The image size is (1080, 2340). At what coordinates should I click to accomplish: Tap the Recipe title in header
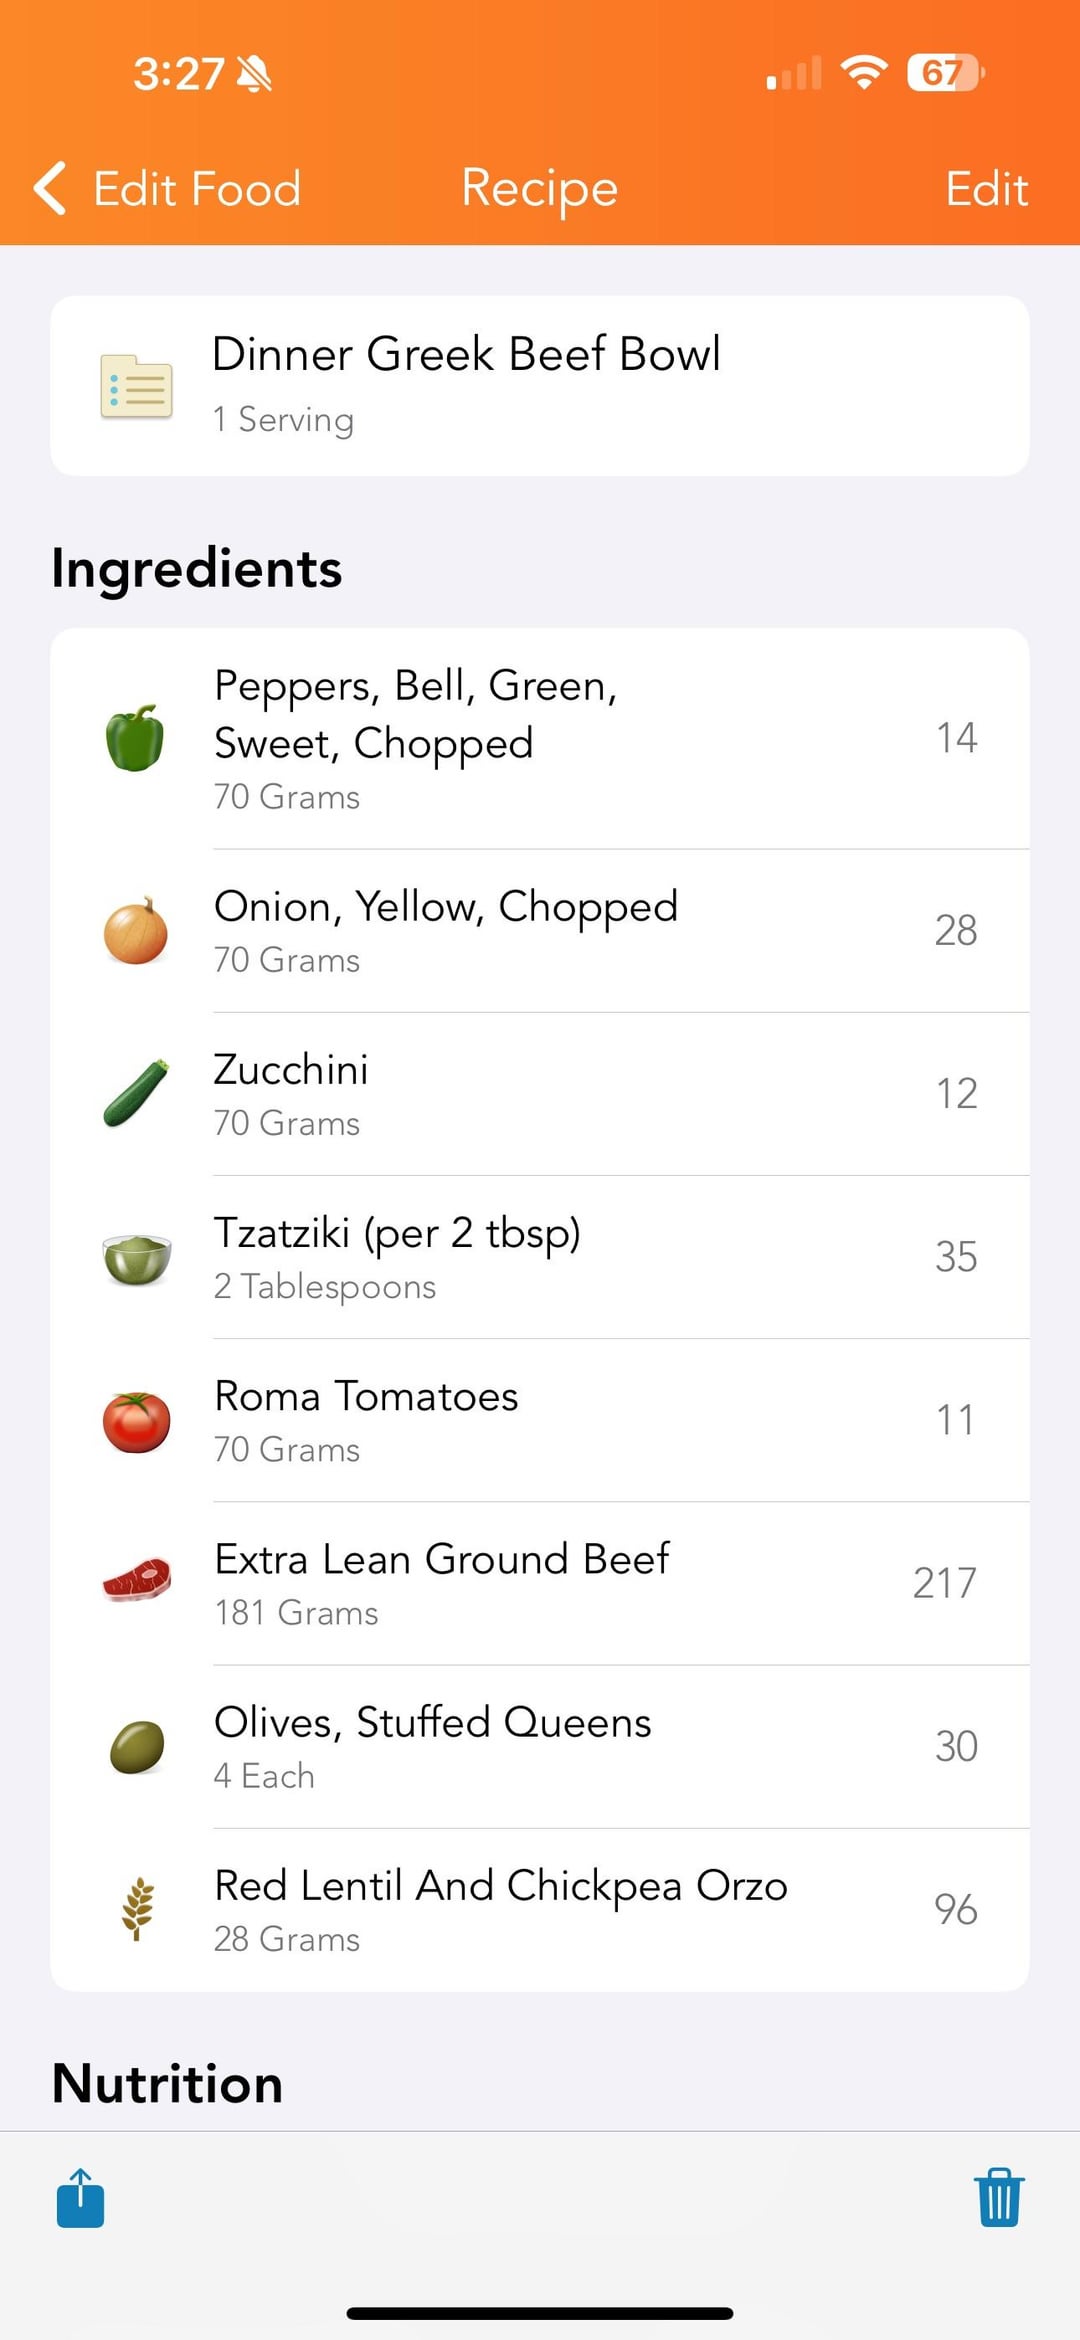pyautogui.click(x=540, y=189)
